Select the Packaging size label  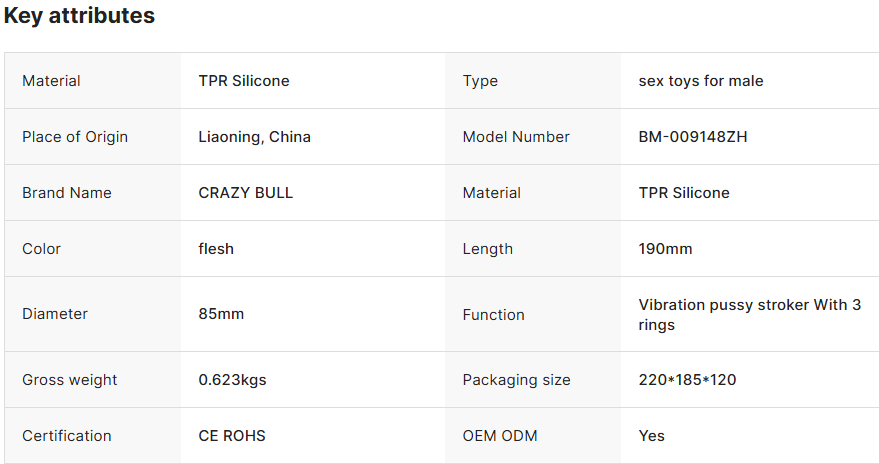pyautogui.click(x=516, y=380)
